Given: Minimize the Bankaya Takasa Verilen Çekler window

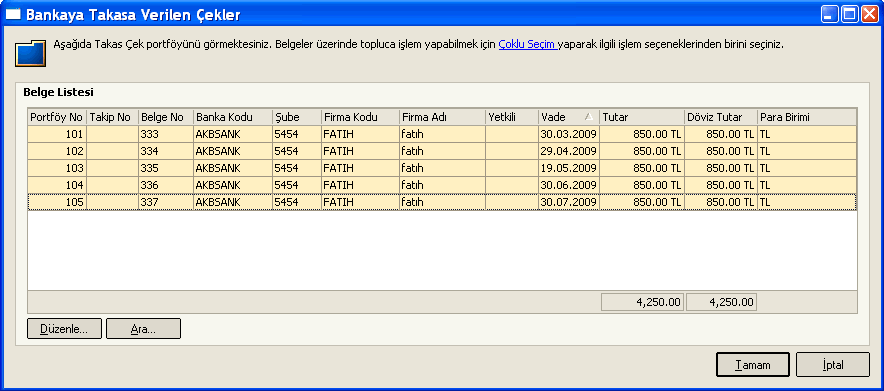Looking at the screenshot, I should point(829,15).
